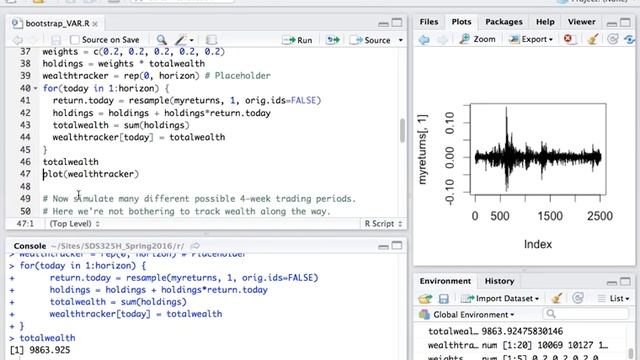Minimize the source editor pane

(x=383, y=23)
